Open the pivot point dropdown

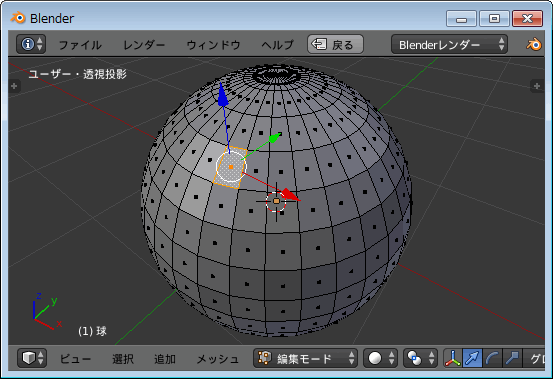[420, 358]
